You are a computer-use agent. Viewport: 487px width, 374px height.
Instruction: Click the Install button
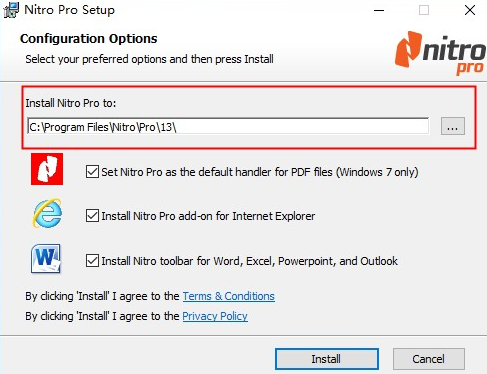pos(327,359)
